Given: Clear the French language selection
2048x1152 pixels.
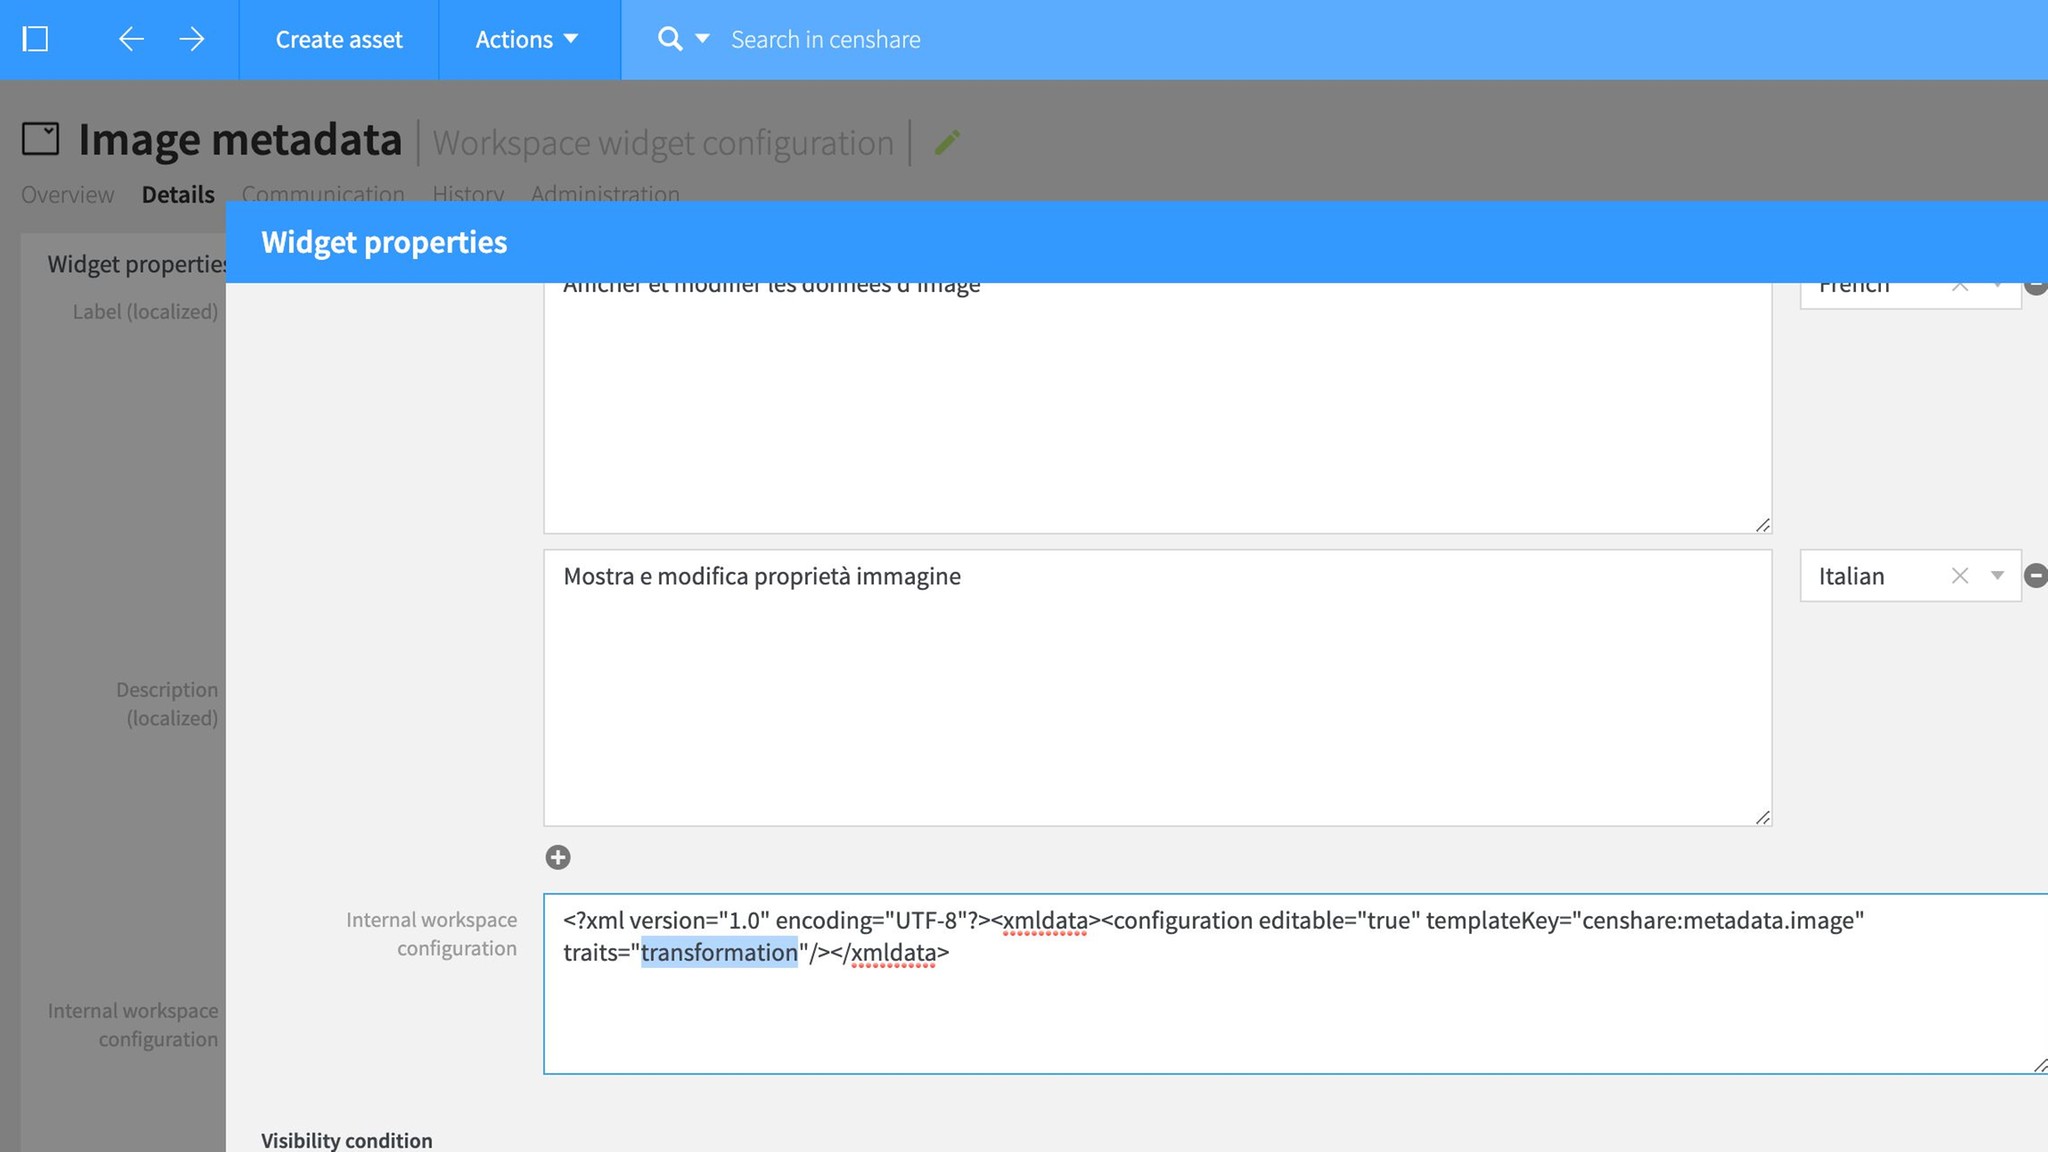Looking at the screenshot, I should [x=1959, y=287].
